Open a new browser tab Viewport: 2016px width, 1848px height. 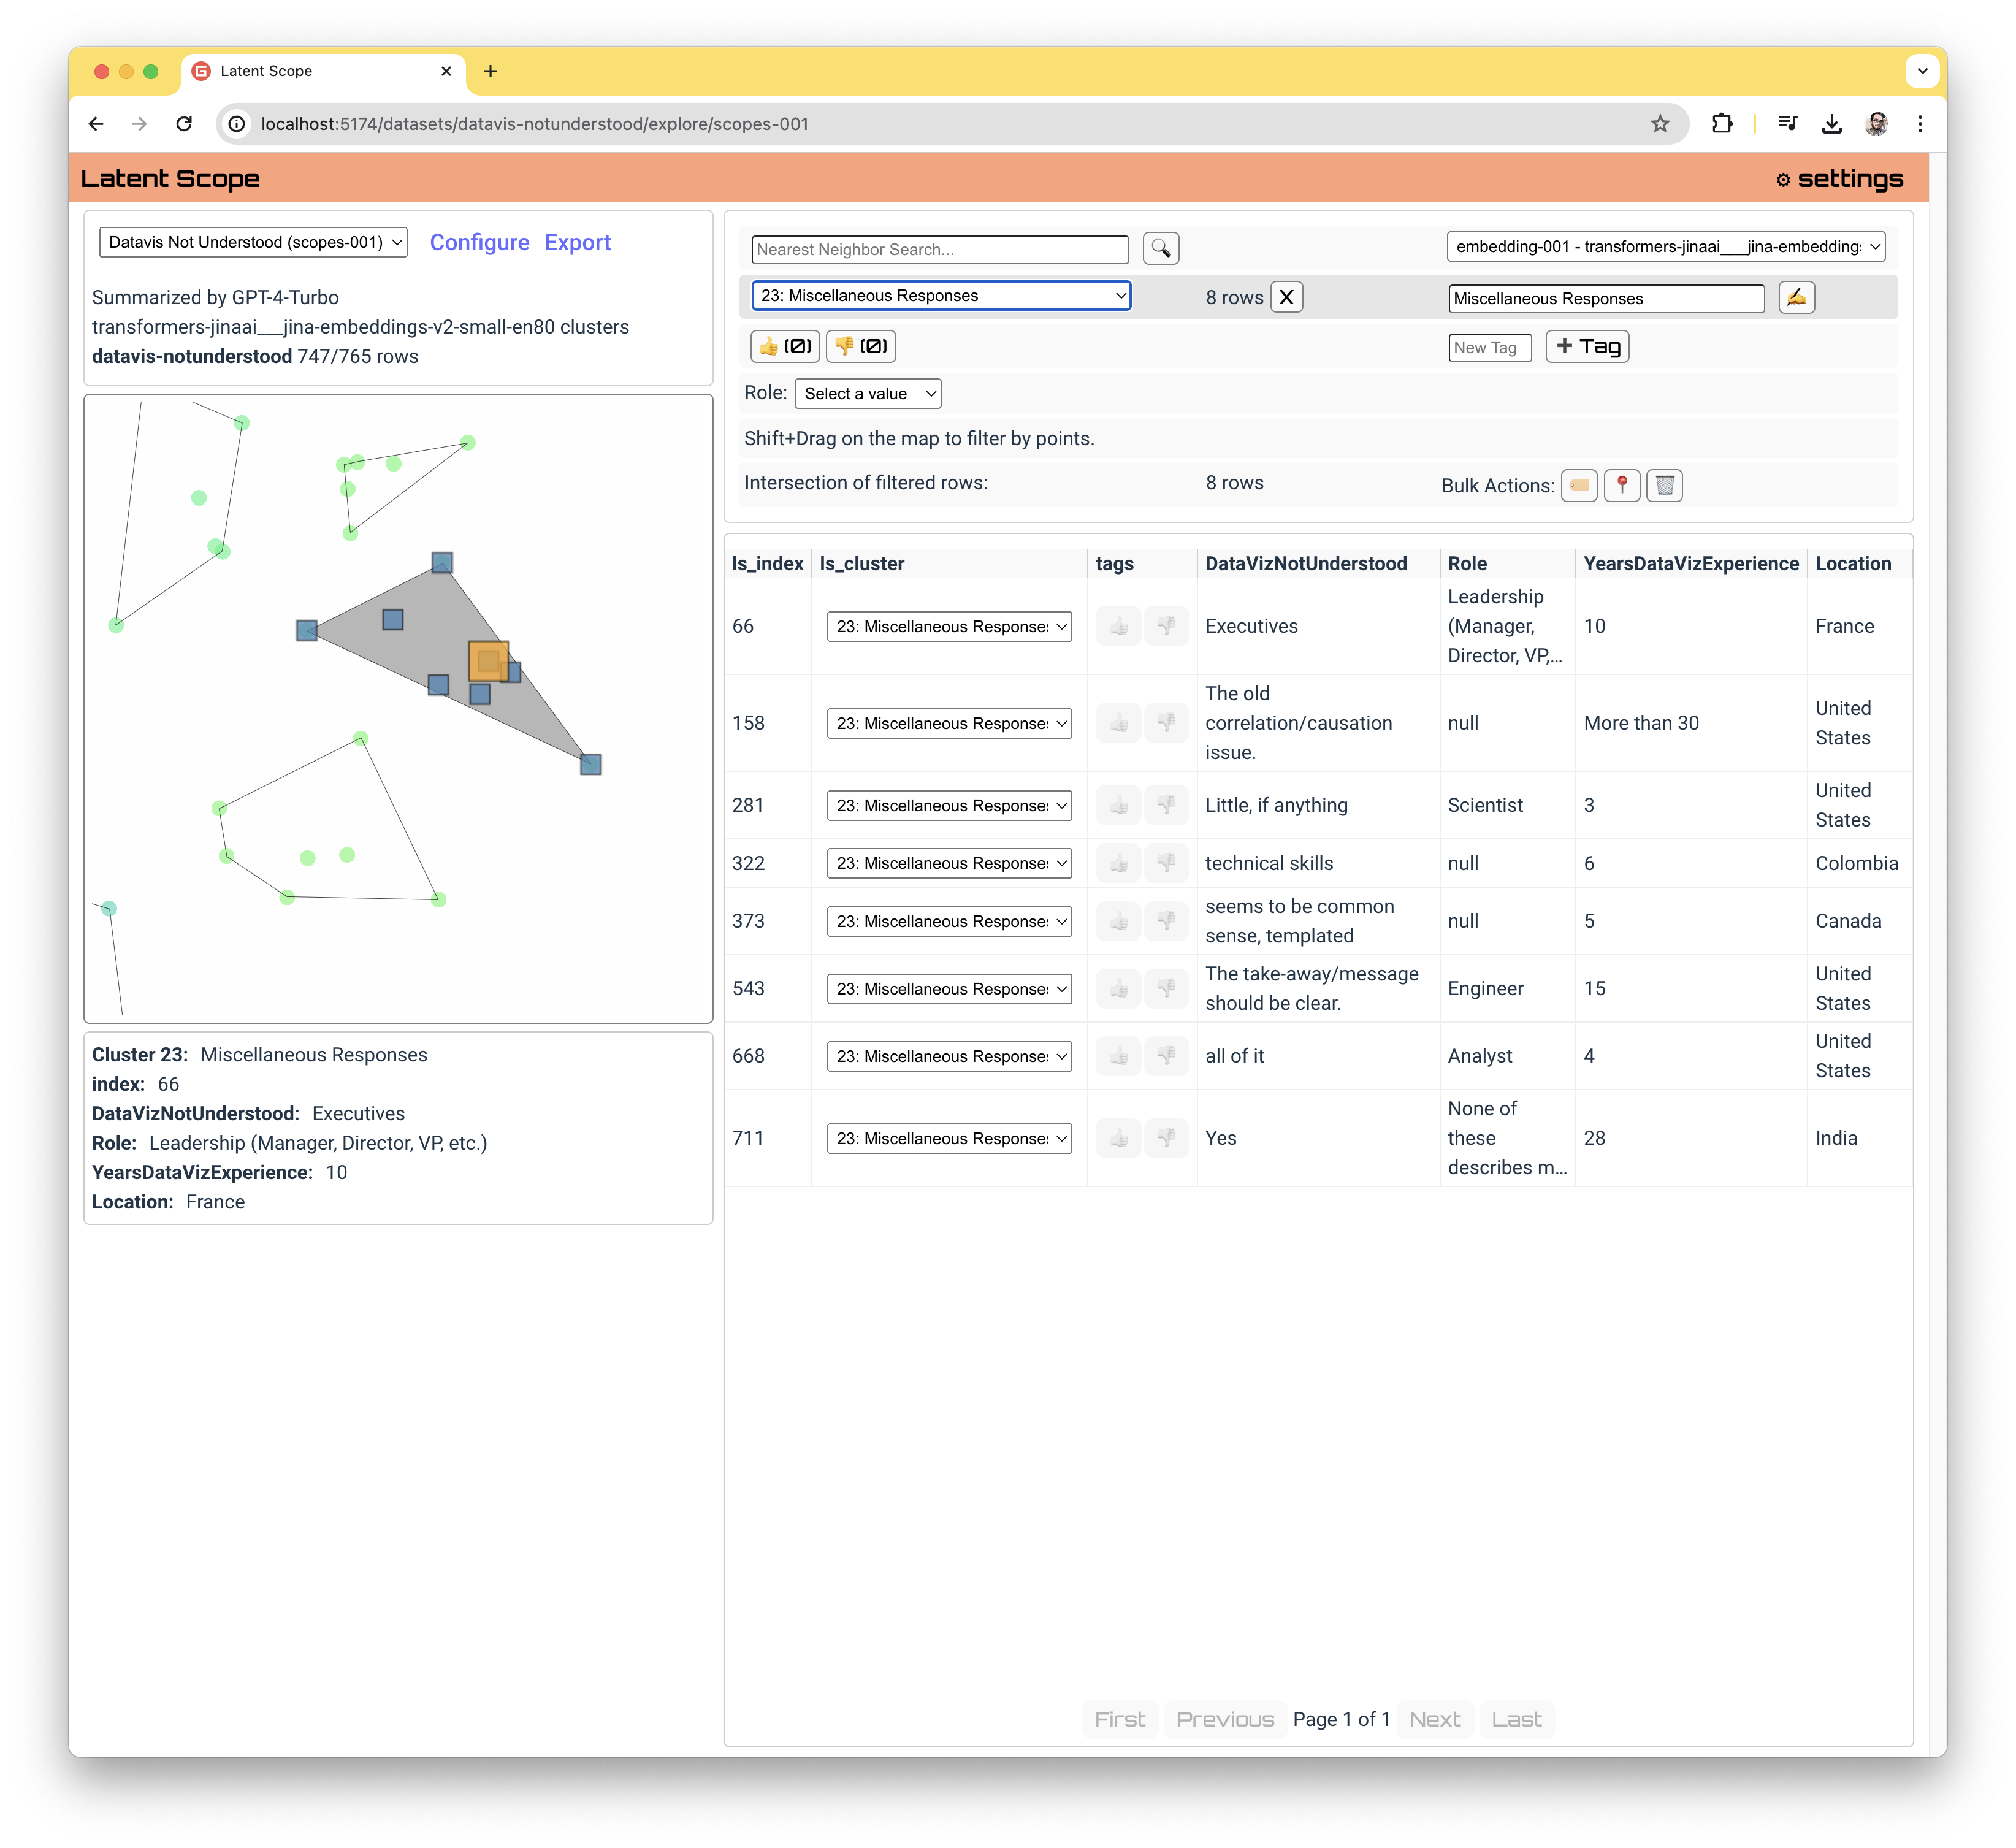(x=490, y=71)
